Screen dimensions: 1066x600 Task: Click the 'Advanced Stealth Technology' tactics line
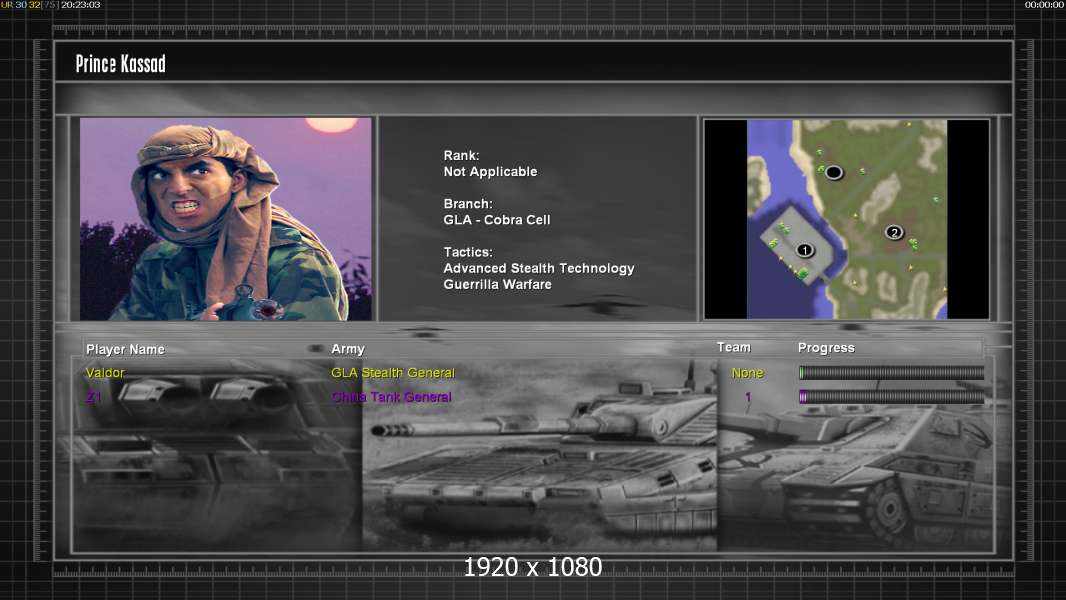pos(539,268)
